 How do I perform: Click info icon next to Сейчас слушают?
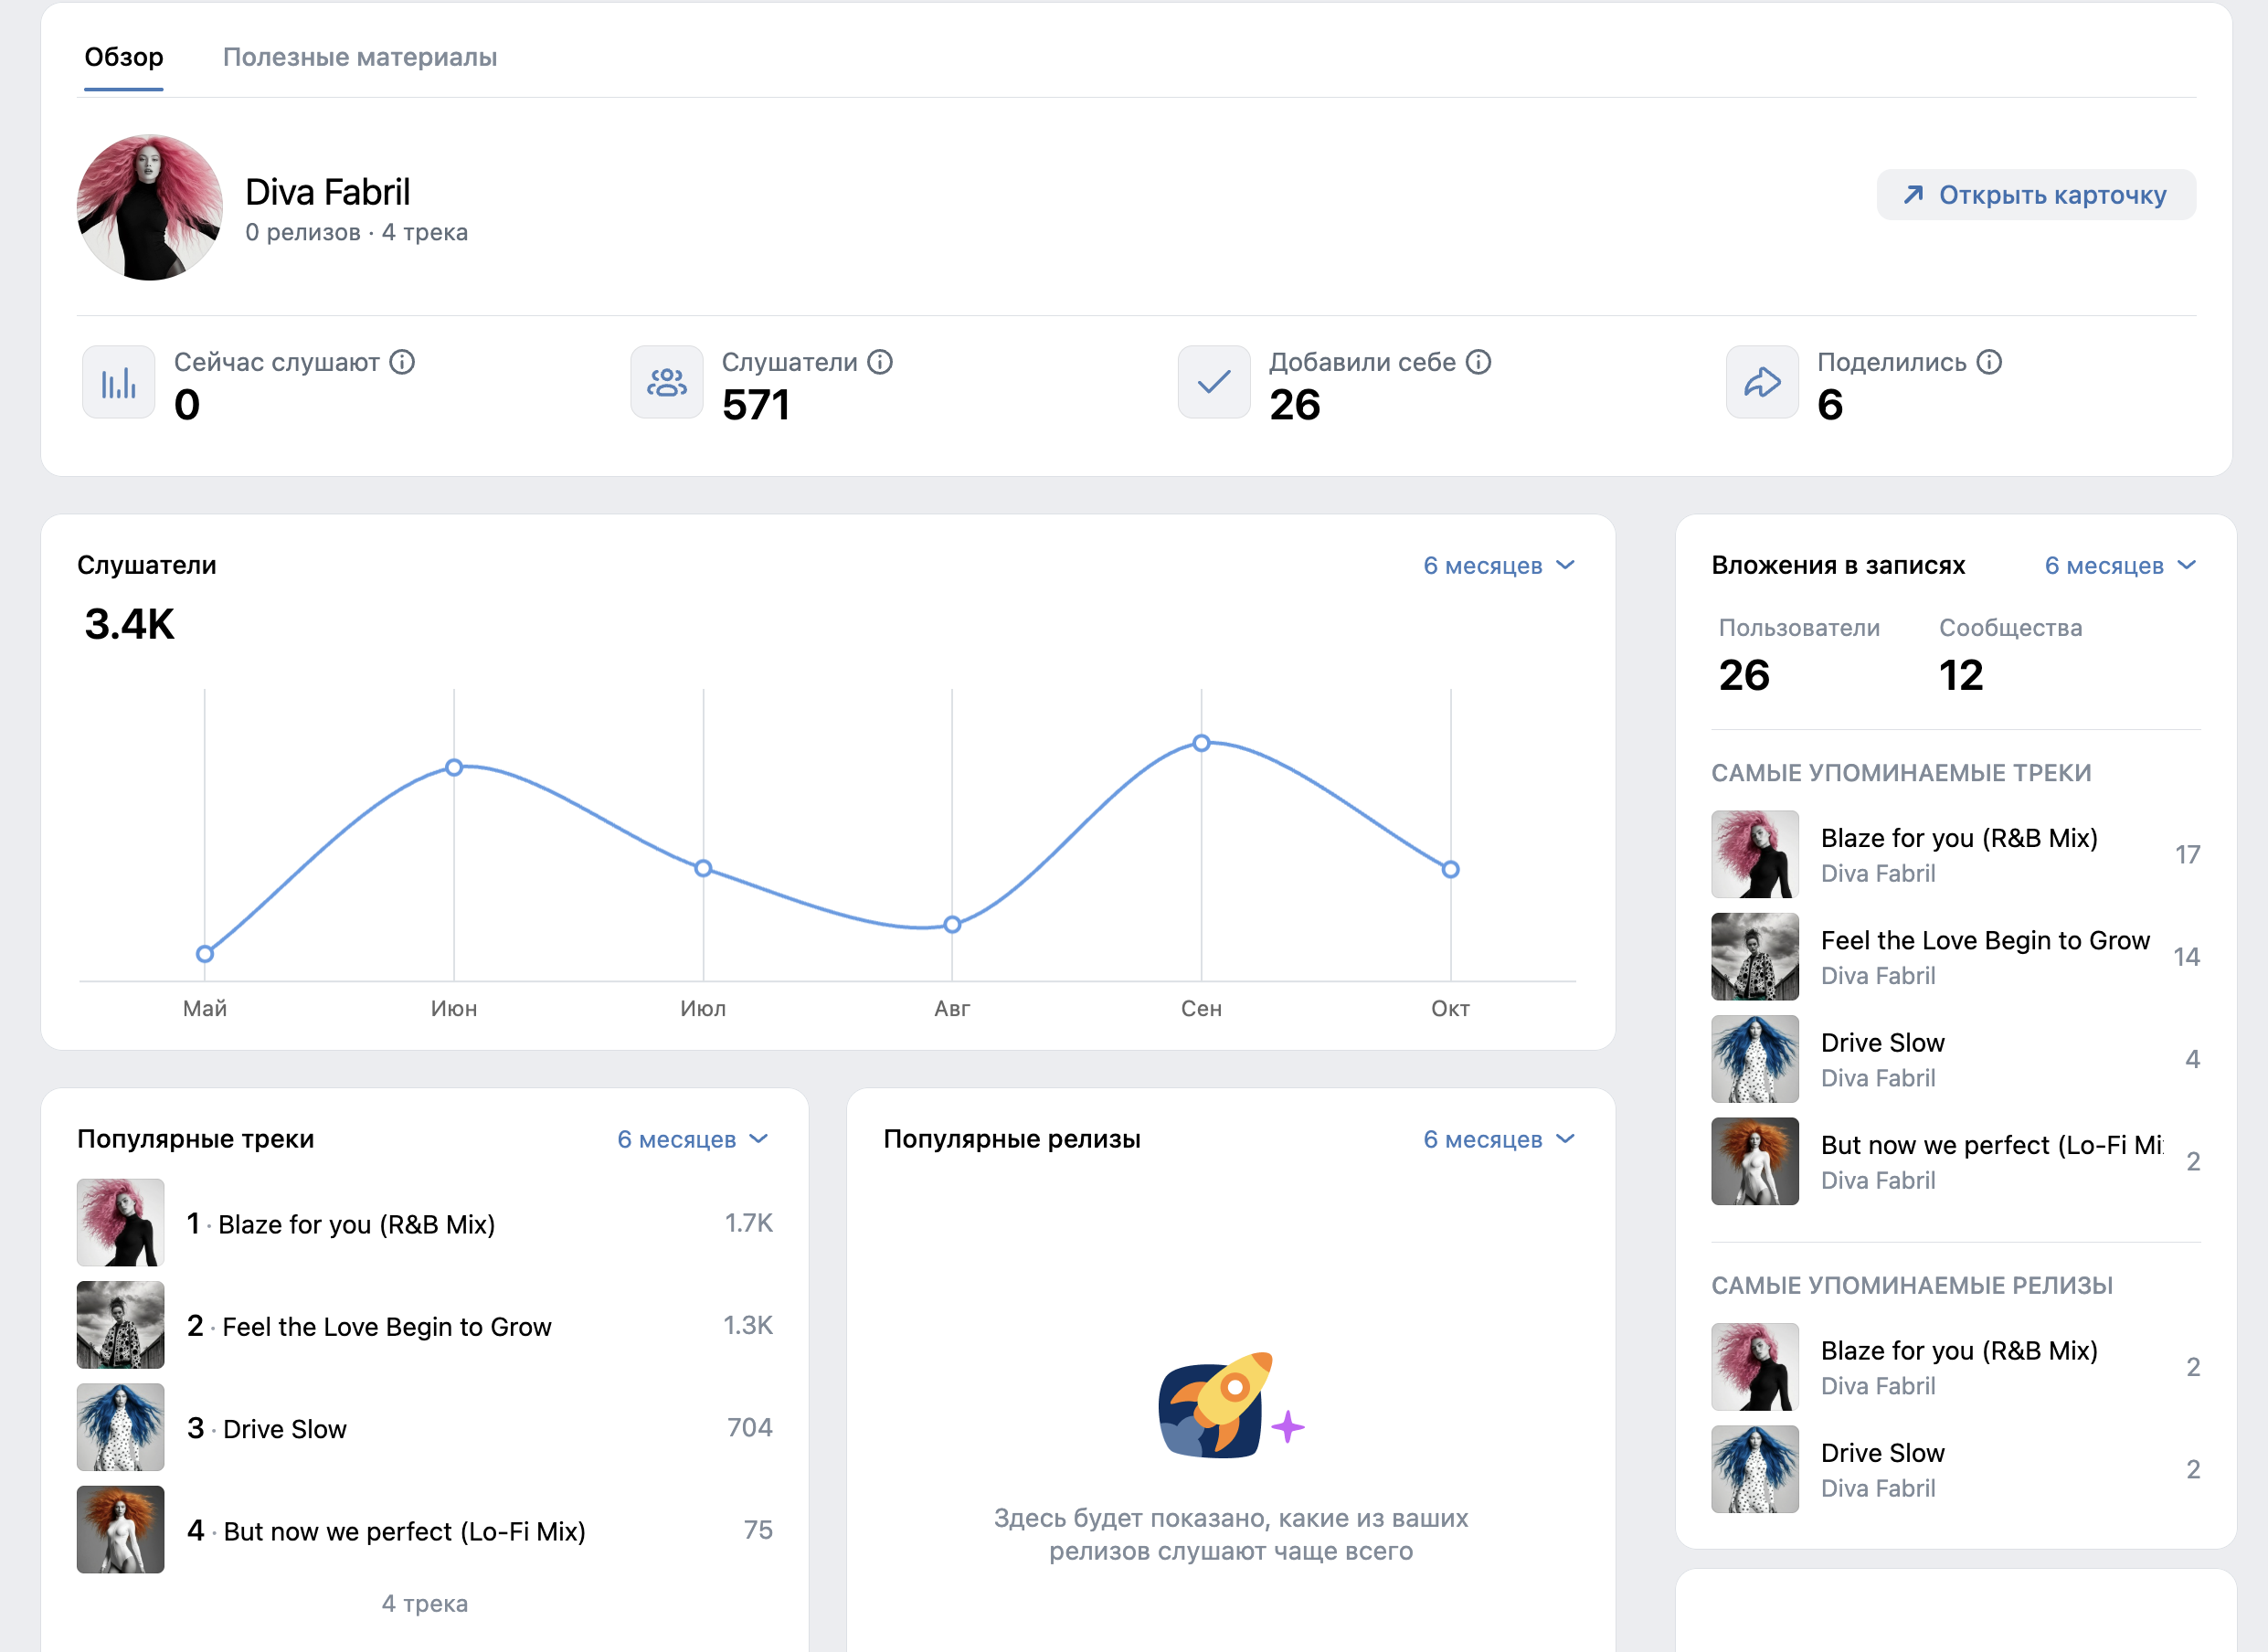tap(402, 362)
